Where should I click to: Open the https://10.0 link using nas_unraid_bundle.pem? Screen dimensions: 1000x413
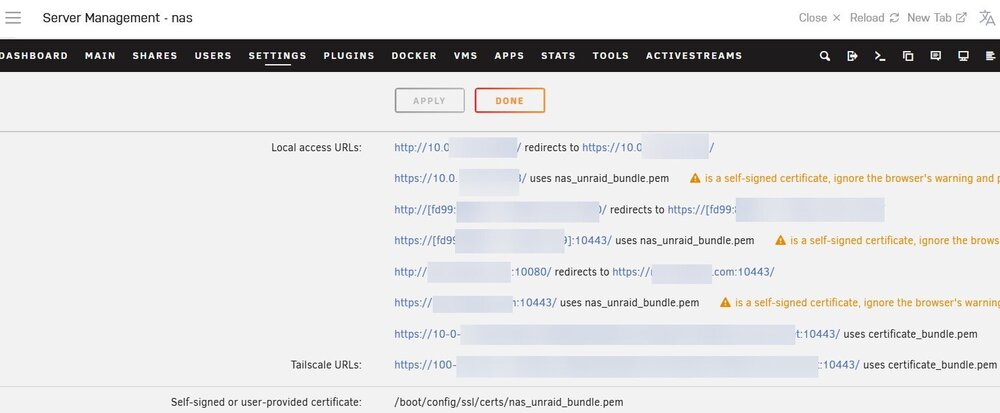point(460,178)
